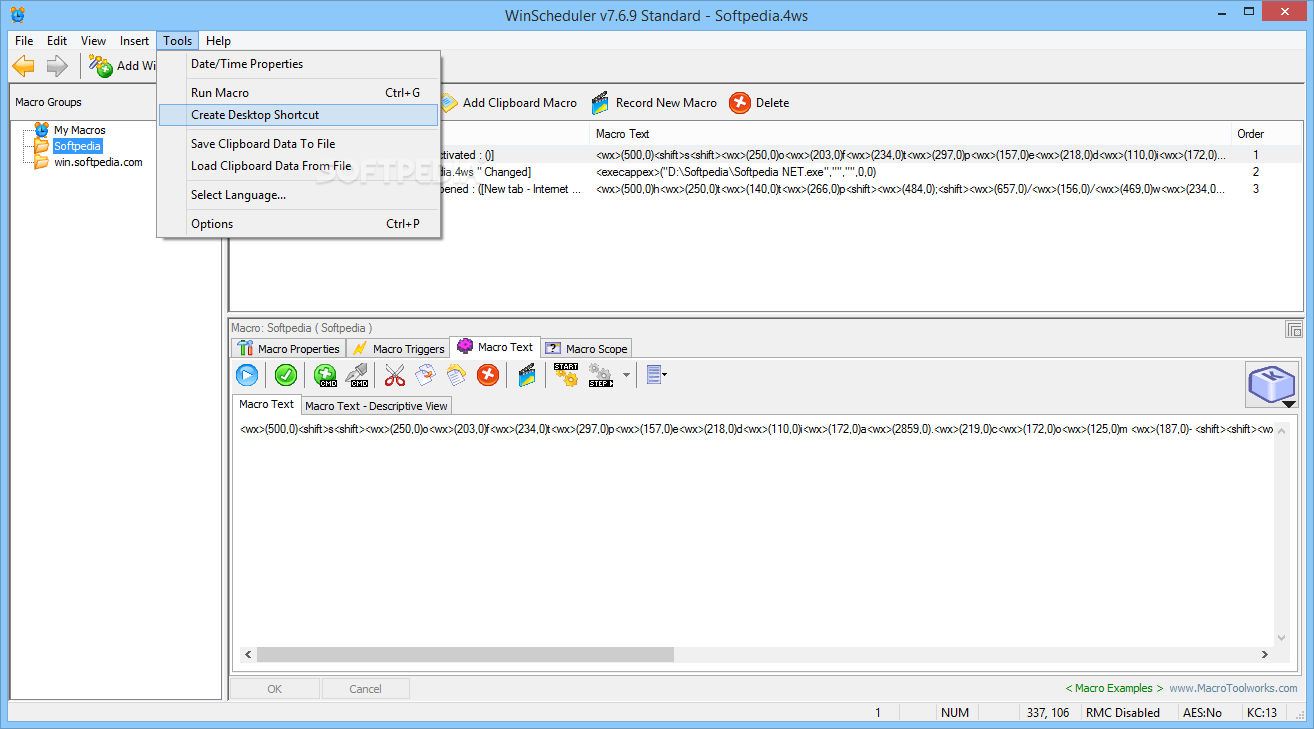Image resolution: width=1314 pixels, height=729 pixels.
Task: Choose Date/Time Properties from Tools menu
Action: (x=298, y=64)
